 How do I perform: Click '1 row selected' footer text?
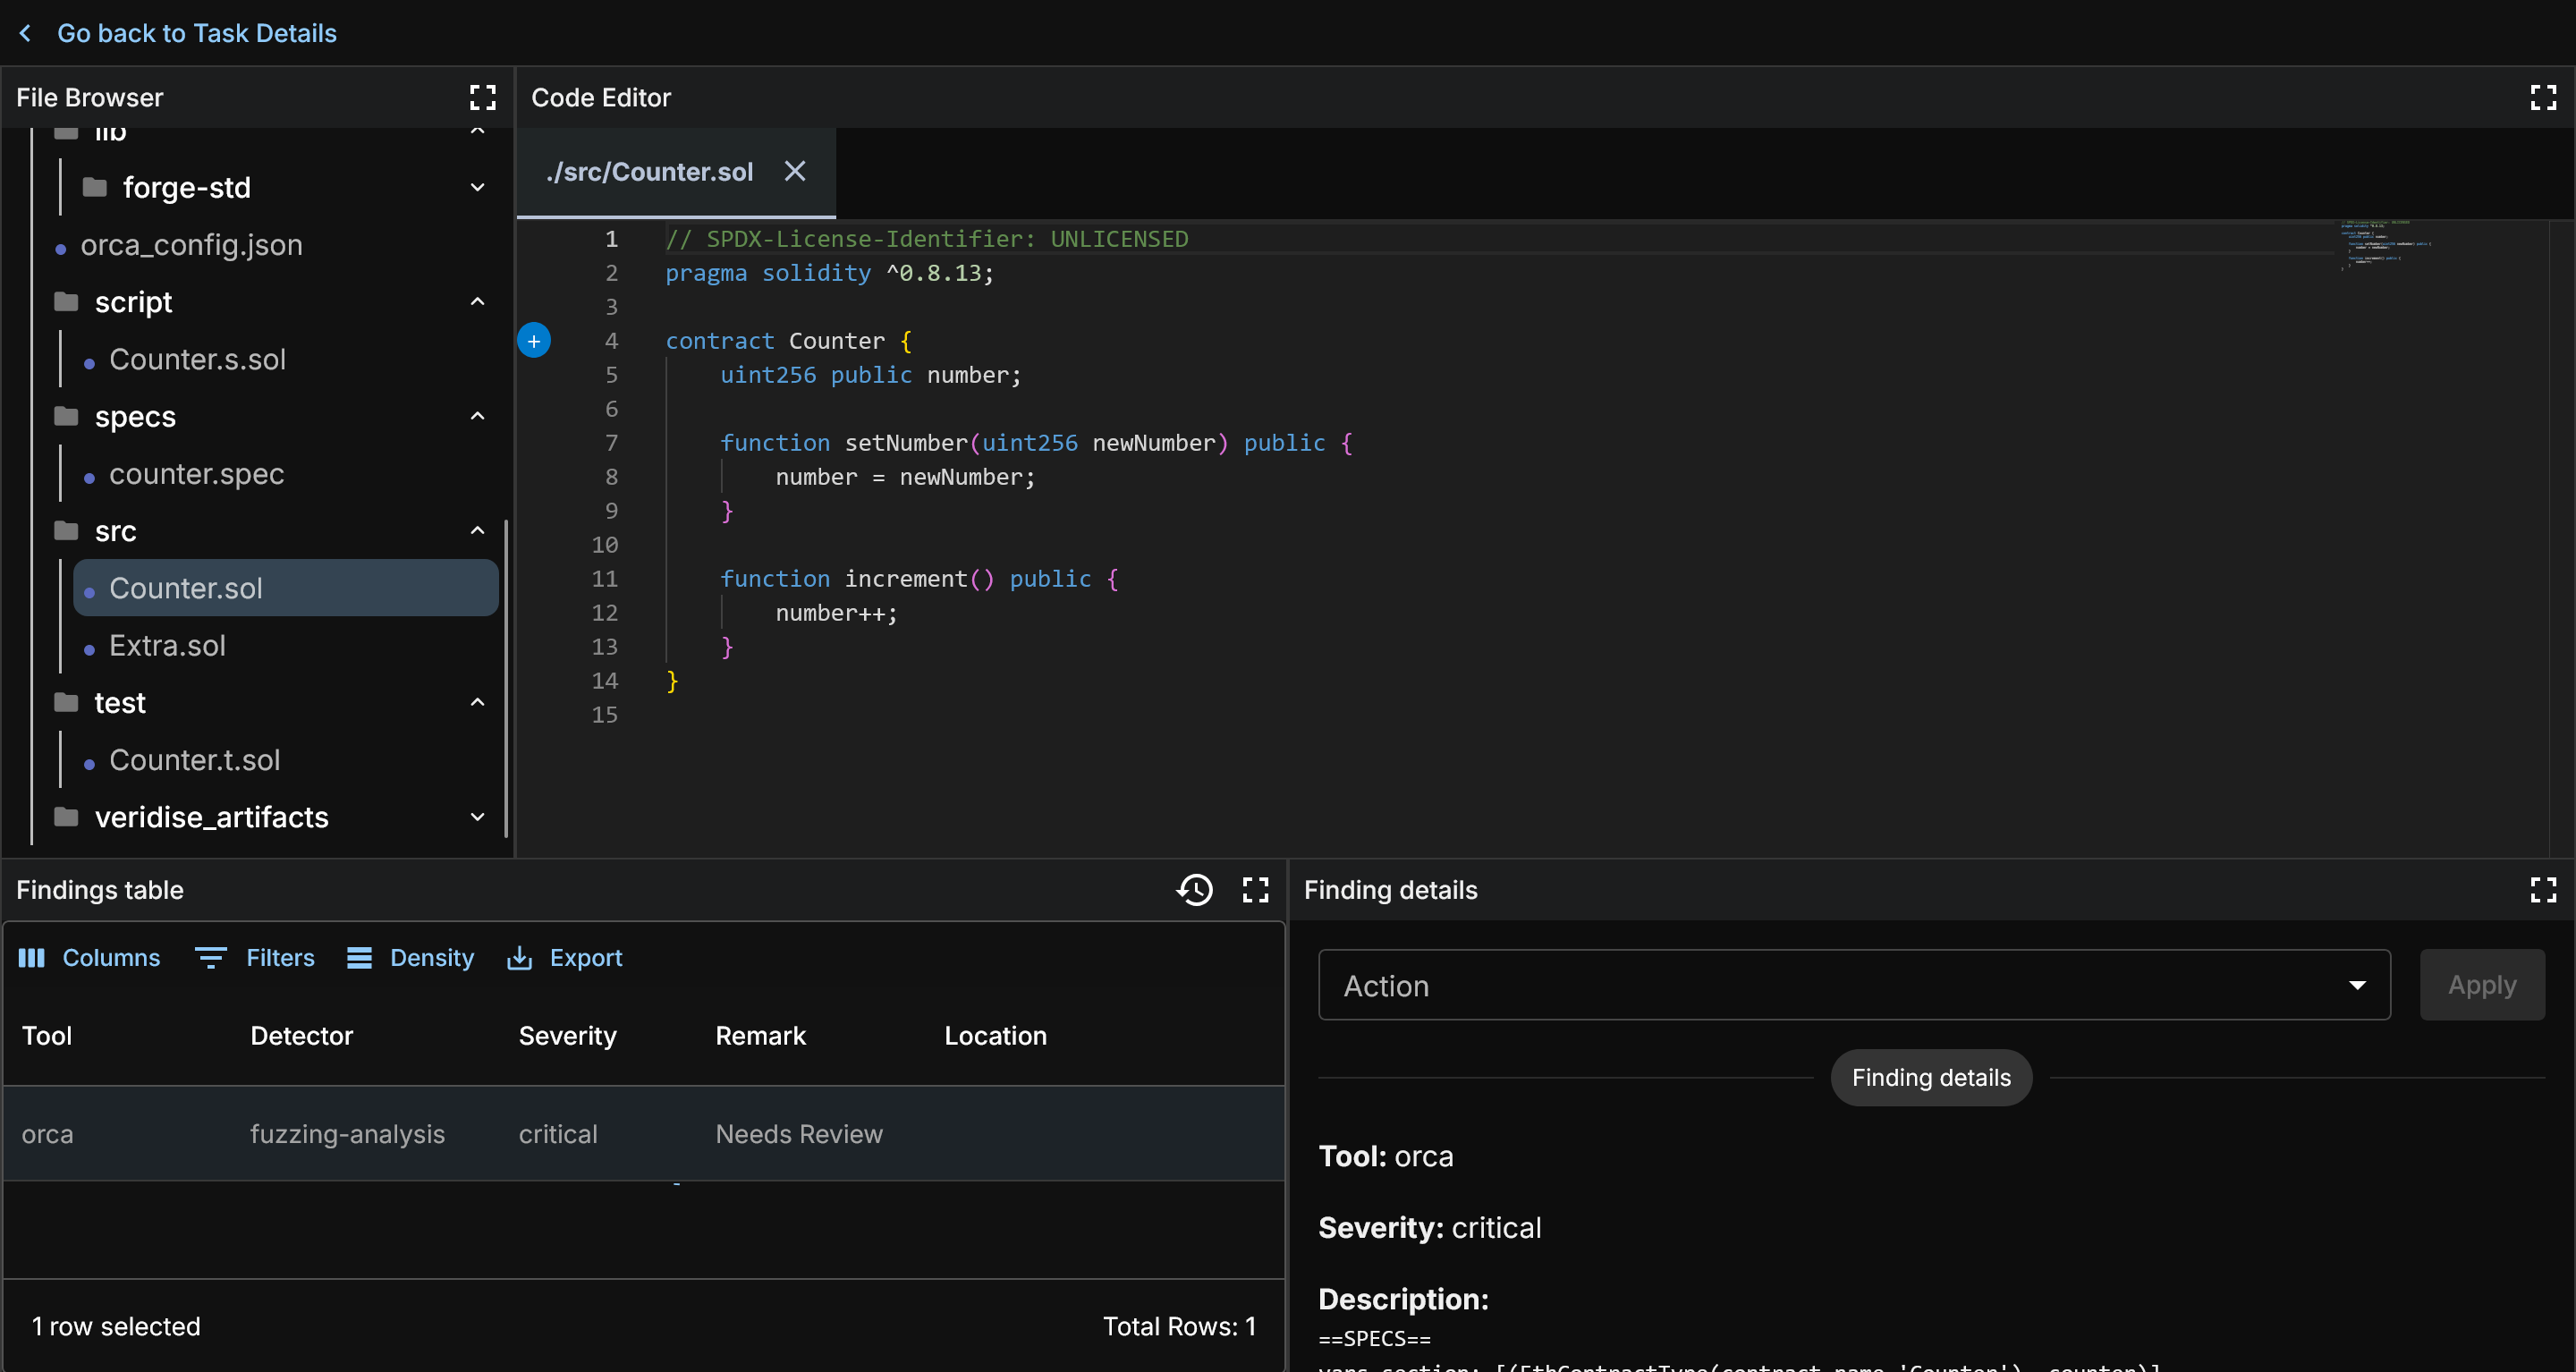point(116,1327)
